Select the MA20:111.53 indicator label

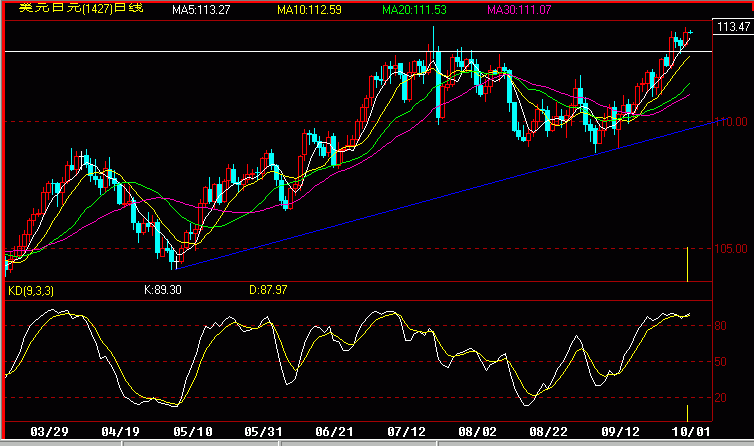(414, 10)
